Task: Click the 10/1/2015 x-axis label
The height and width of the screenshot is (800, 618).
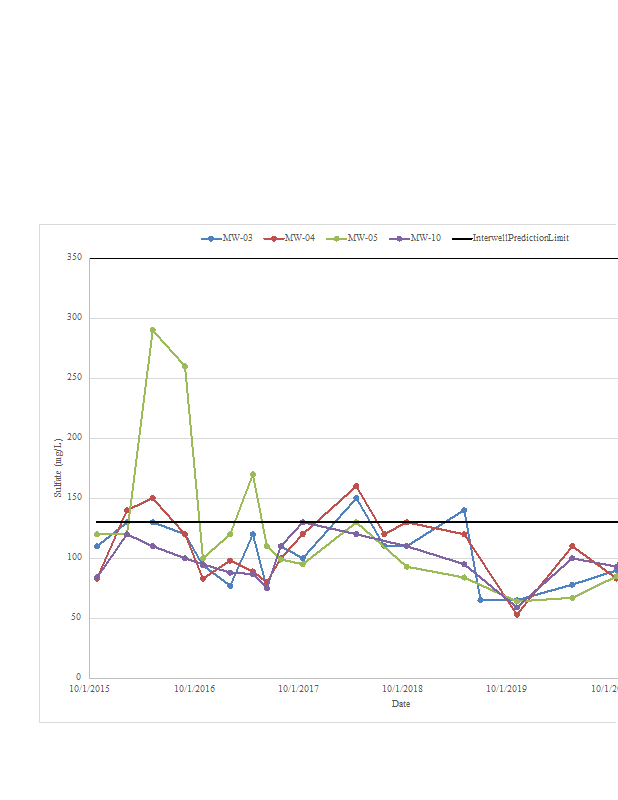Action: pyautogui.click(x=90, y=689)
